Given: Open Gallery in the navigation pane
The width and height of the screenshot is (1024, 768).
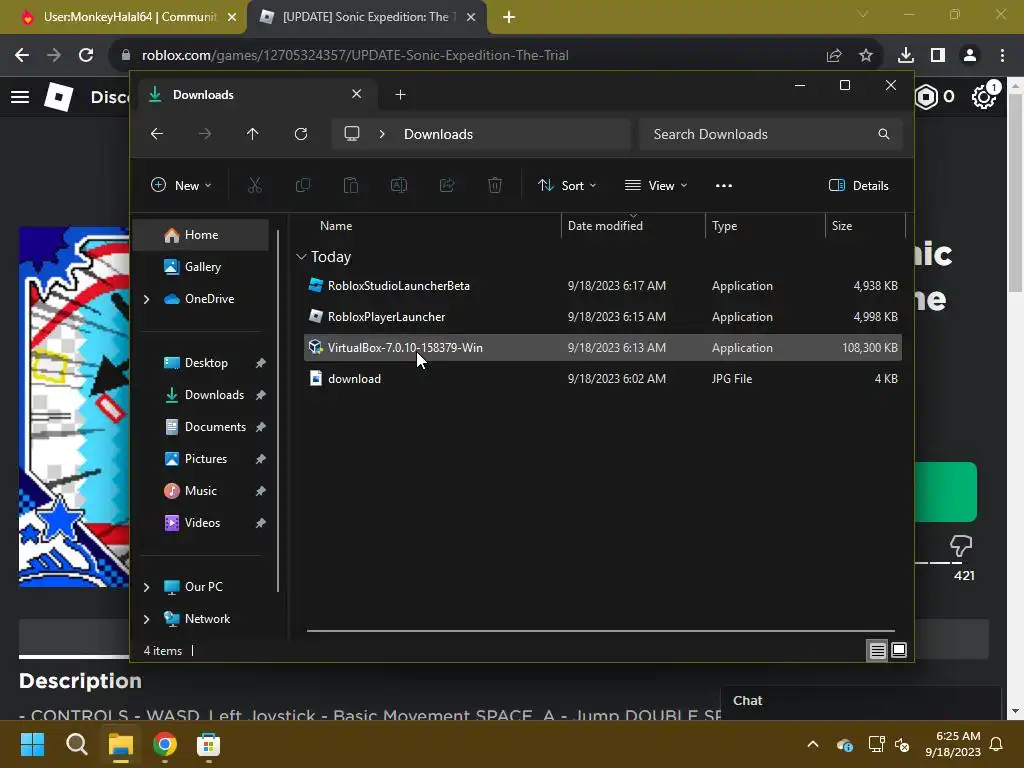Looking at the screenshot, I should [x=202, y=267].
